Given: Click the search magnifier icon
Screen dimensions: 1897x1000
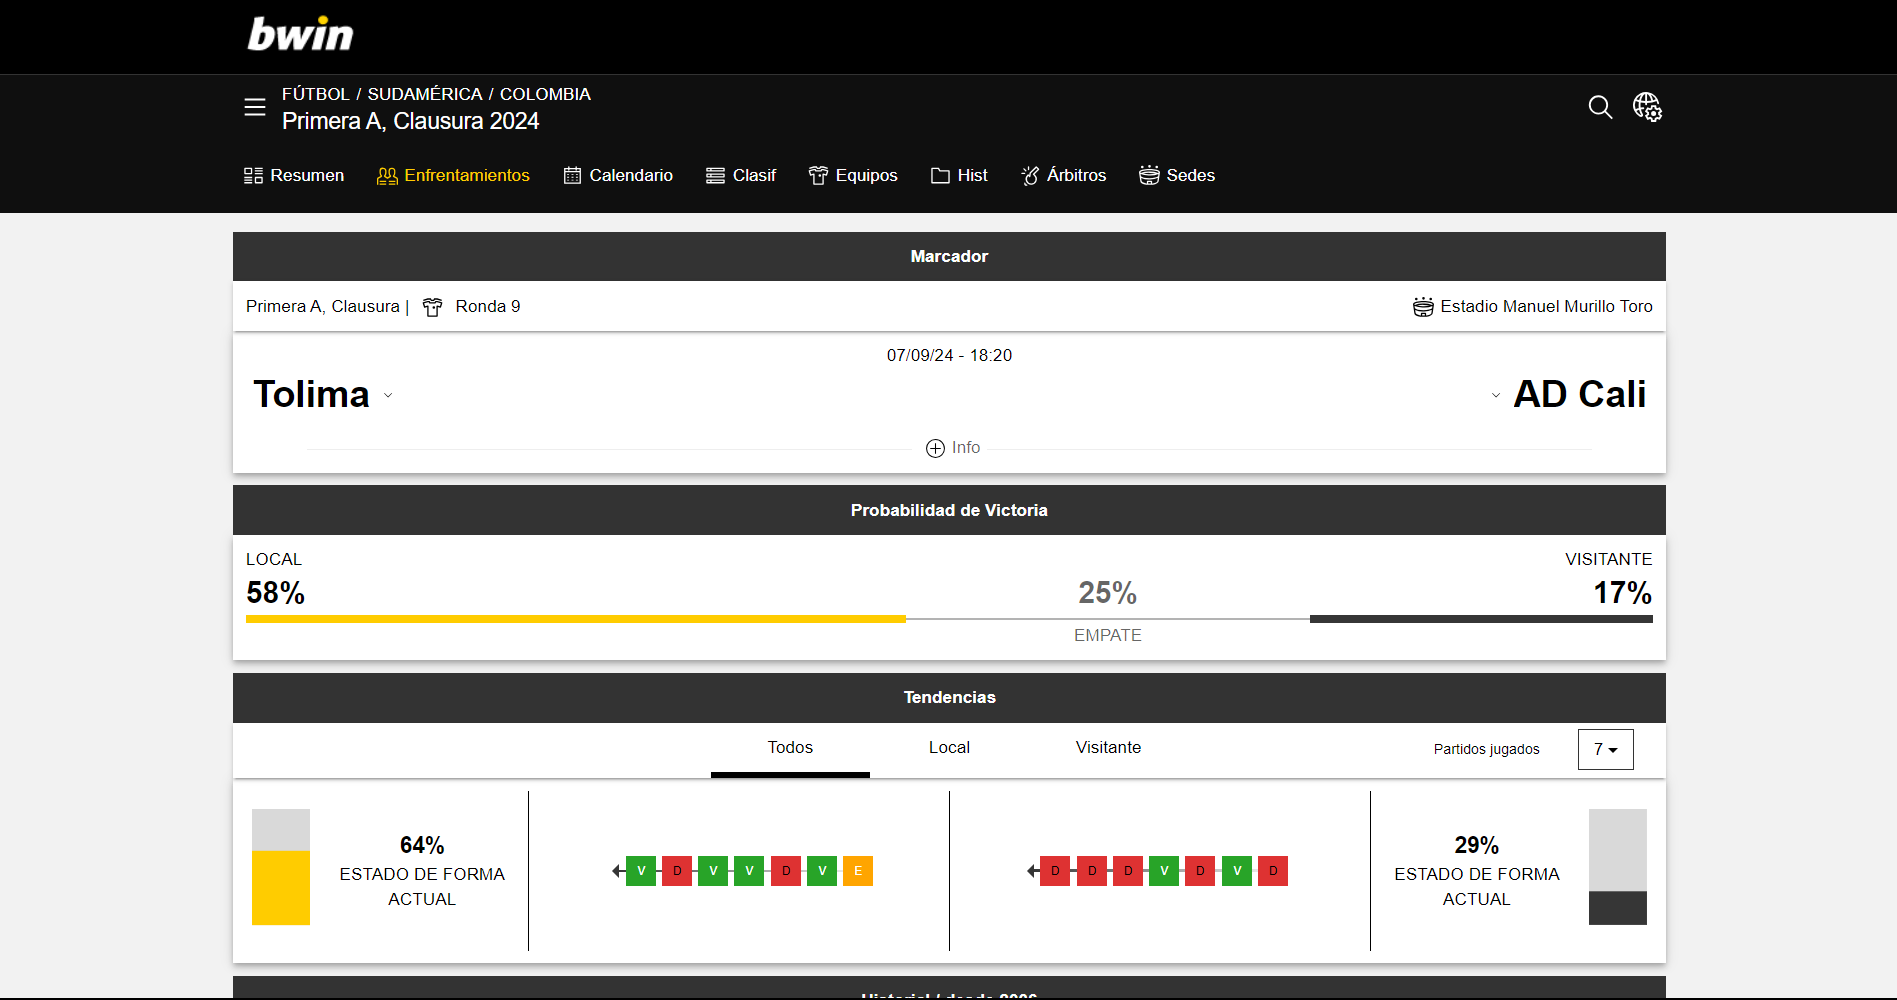Looking at the screenshot, I should [x=1600, y=107].
